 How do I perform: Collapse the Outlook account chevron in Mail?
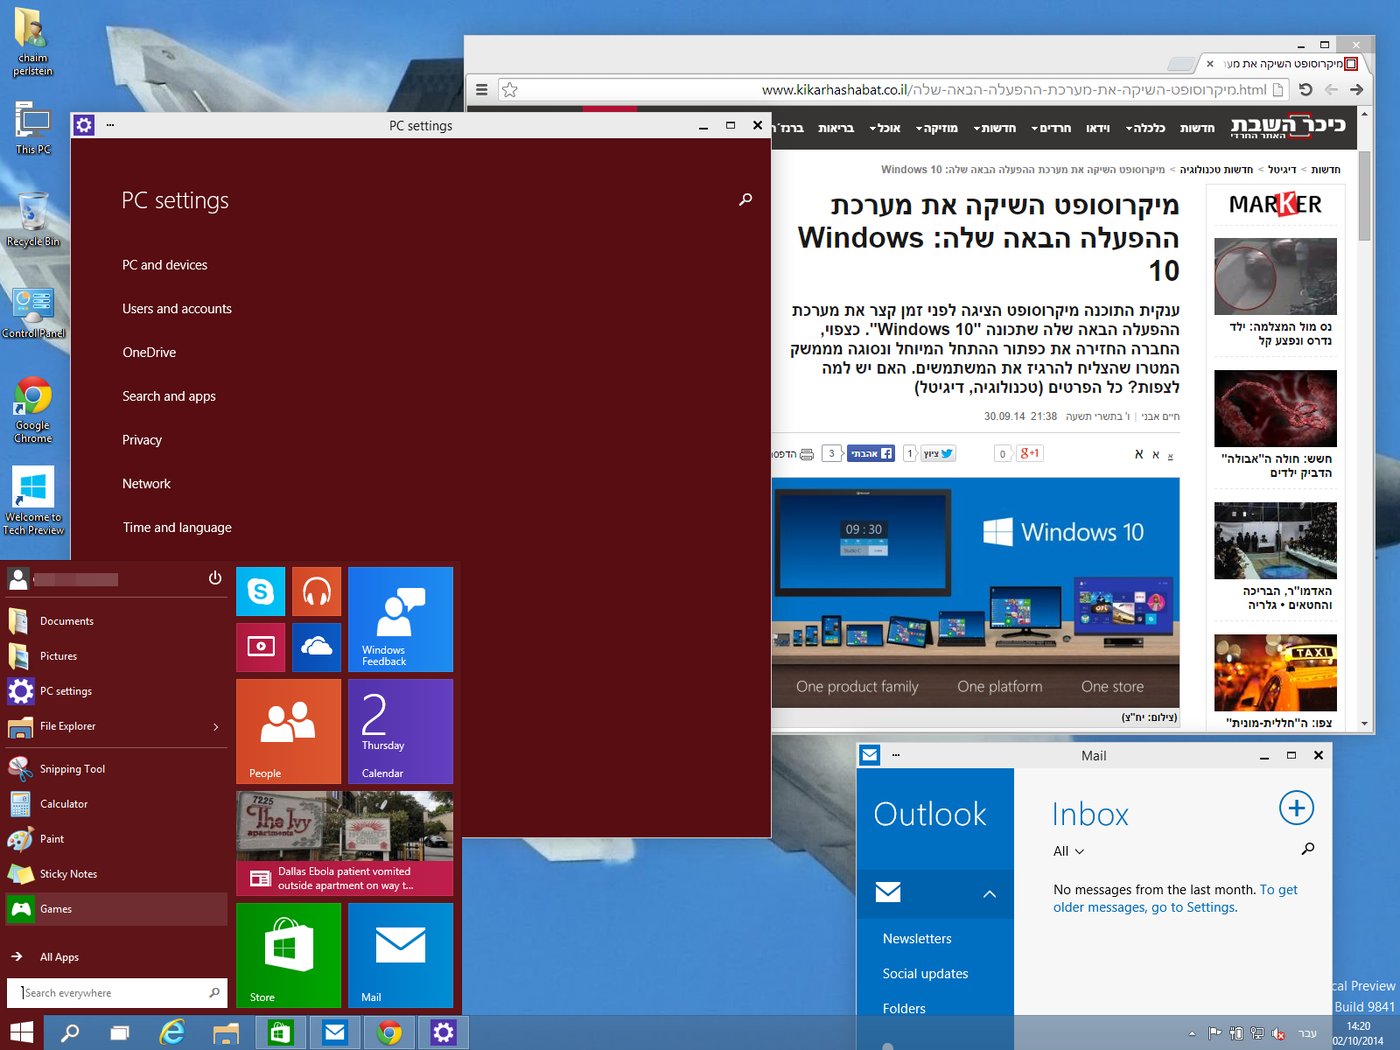click(989, 894)
